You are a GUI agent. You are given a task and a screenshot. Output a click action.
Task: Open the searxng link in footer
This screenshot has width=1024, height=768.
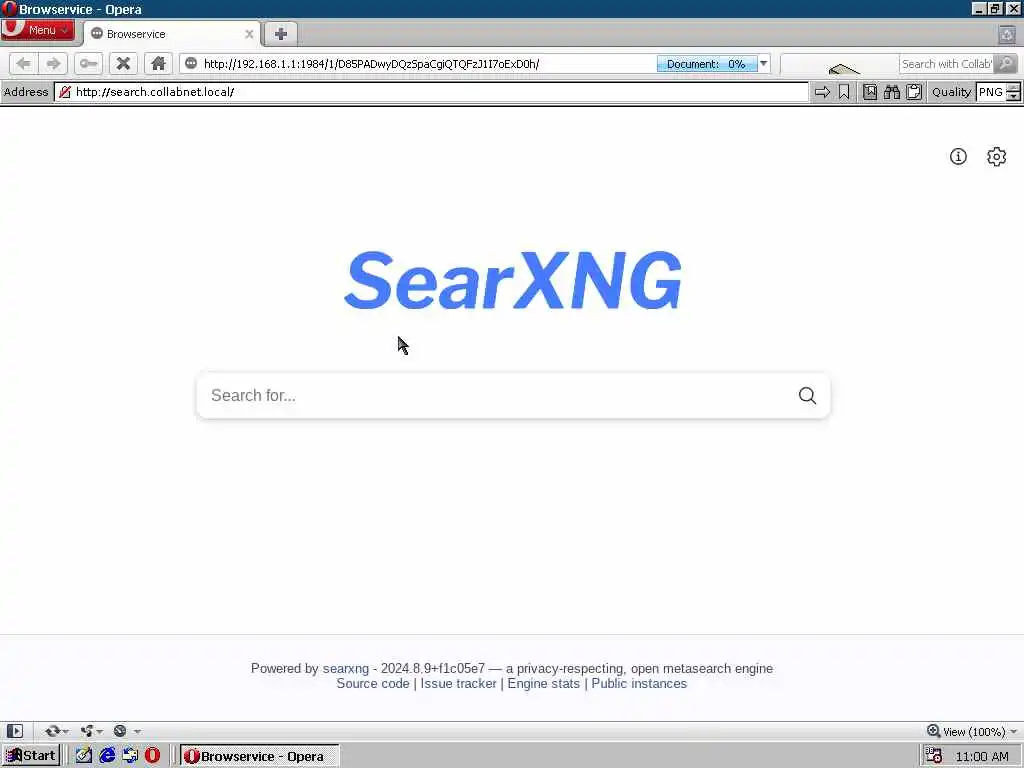click(x=345, y=668)
